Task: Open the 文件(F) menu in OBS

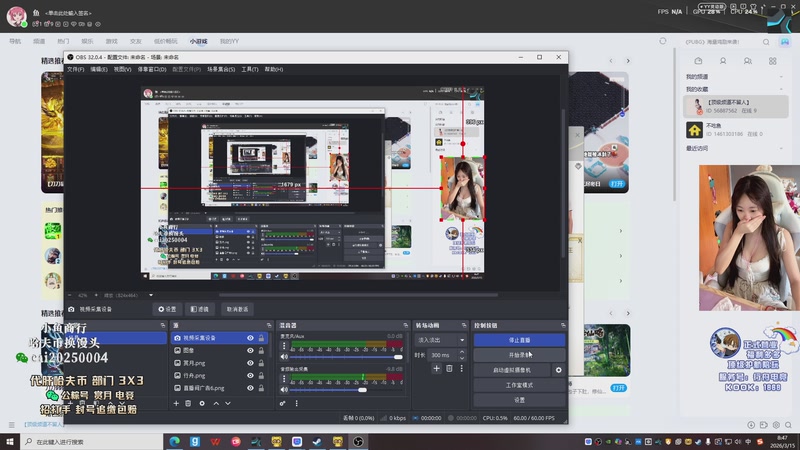Action: click(75, 69)
